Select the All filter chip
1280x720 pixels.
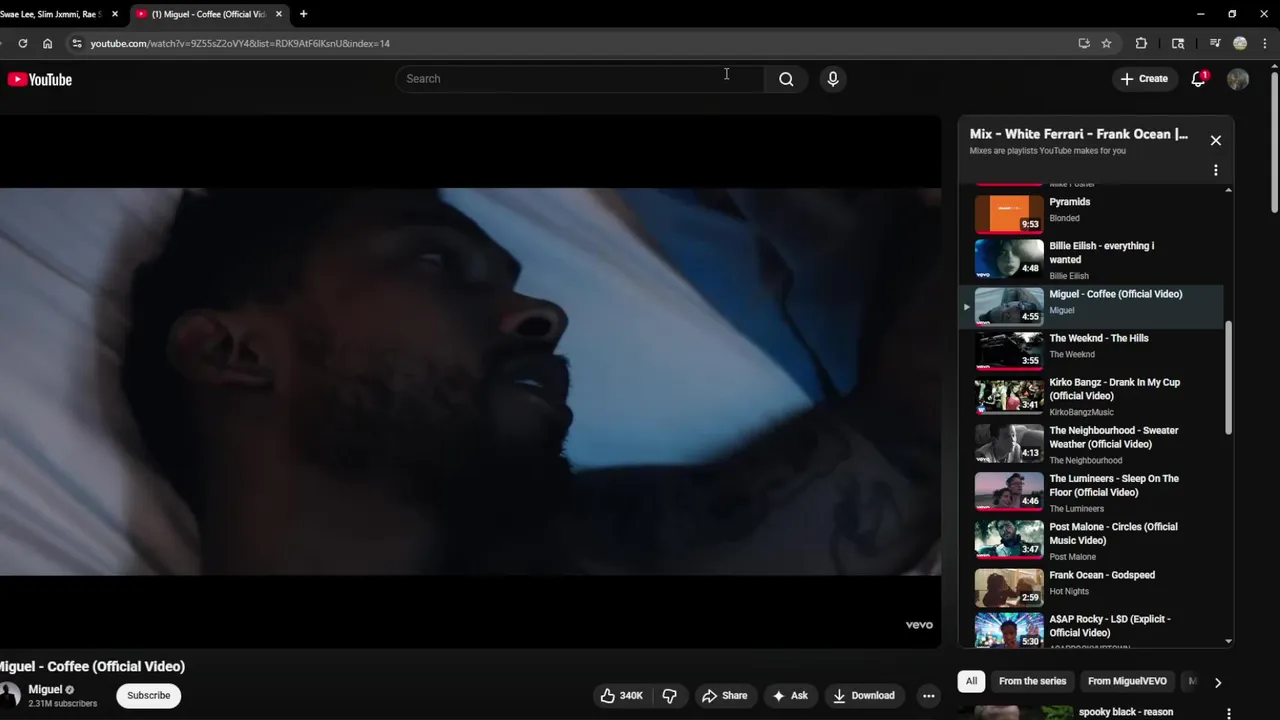click(x=971, y=681)
